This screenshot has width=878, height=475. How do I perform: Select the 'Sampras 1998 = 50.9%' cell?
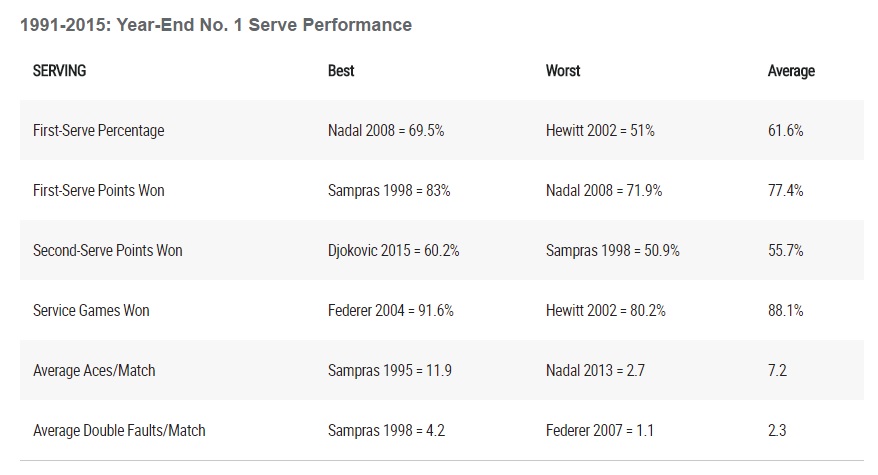click(613, 251)
